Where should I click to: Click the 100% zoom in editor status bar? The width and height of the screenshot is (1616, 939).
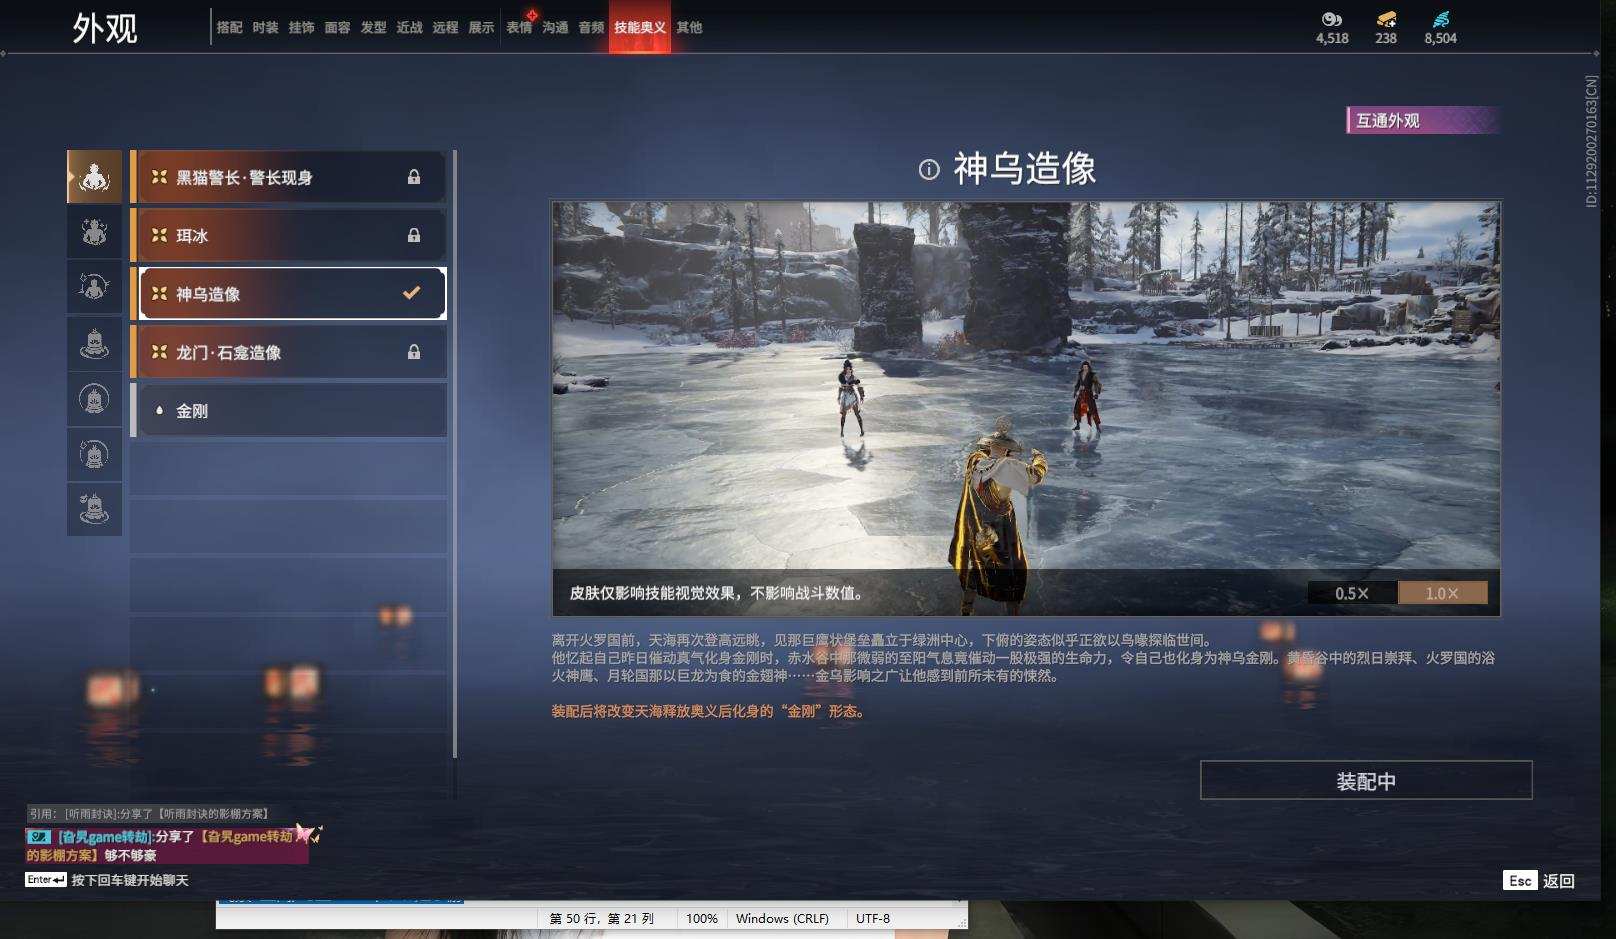(x=702, y=918)
